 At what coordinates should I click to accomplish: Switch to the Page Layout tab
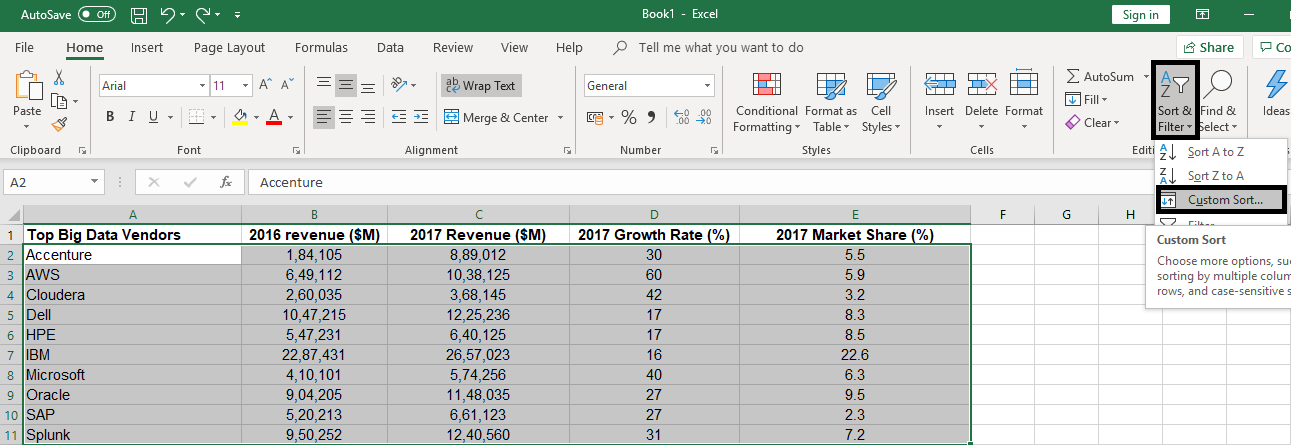click(230, 47)
